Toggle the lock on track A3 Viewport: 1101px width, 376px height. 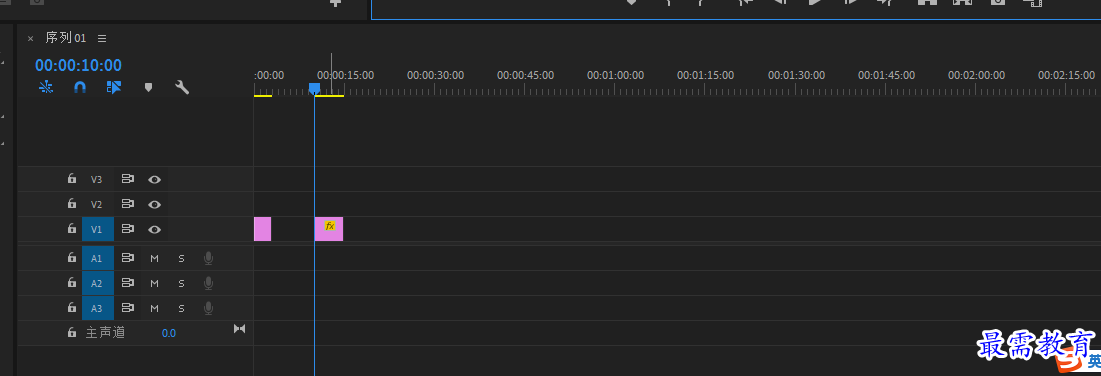click(x=72, y=307)
